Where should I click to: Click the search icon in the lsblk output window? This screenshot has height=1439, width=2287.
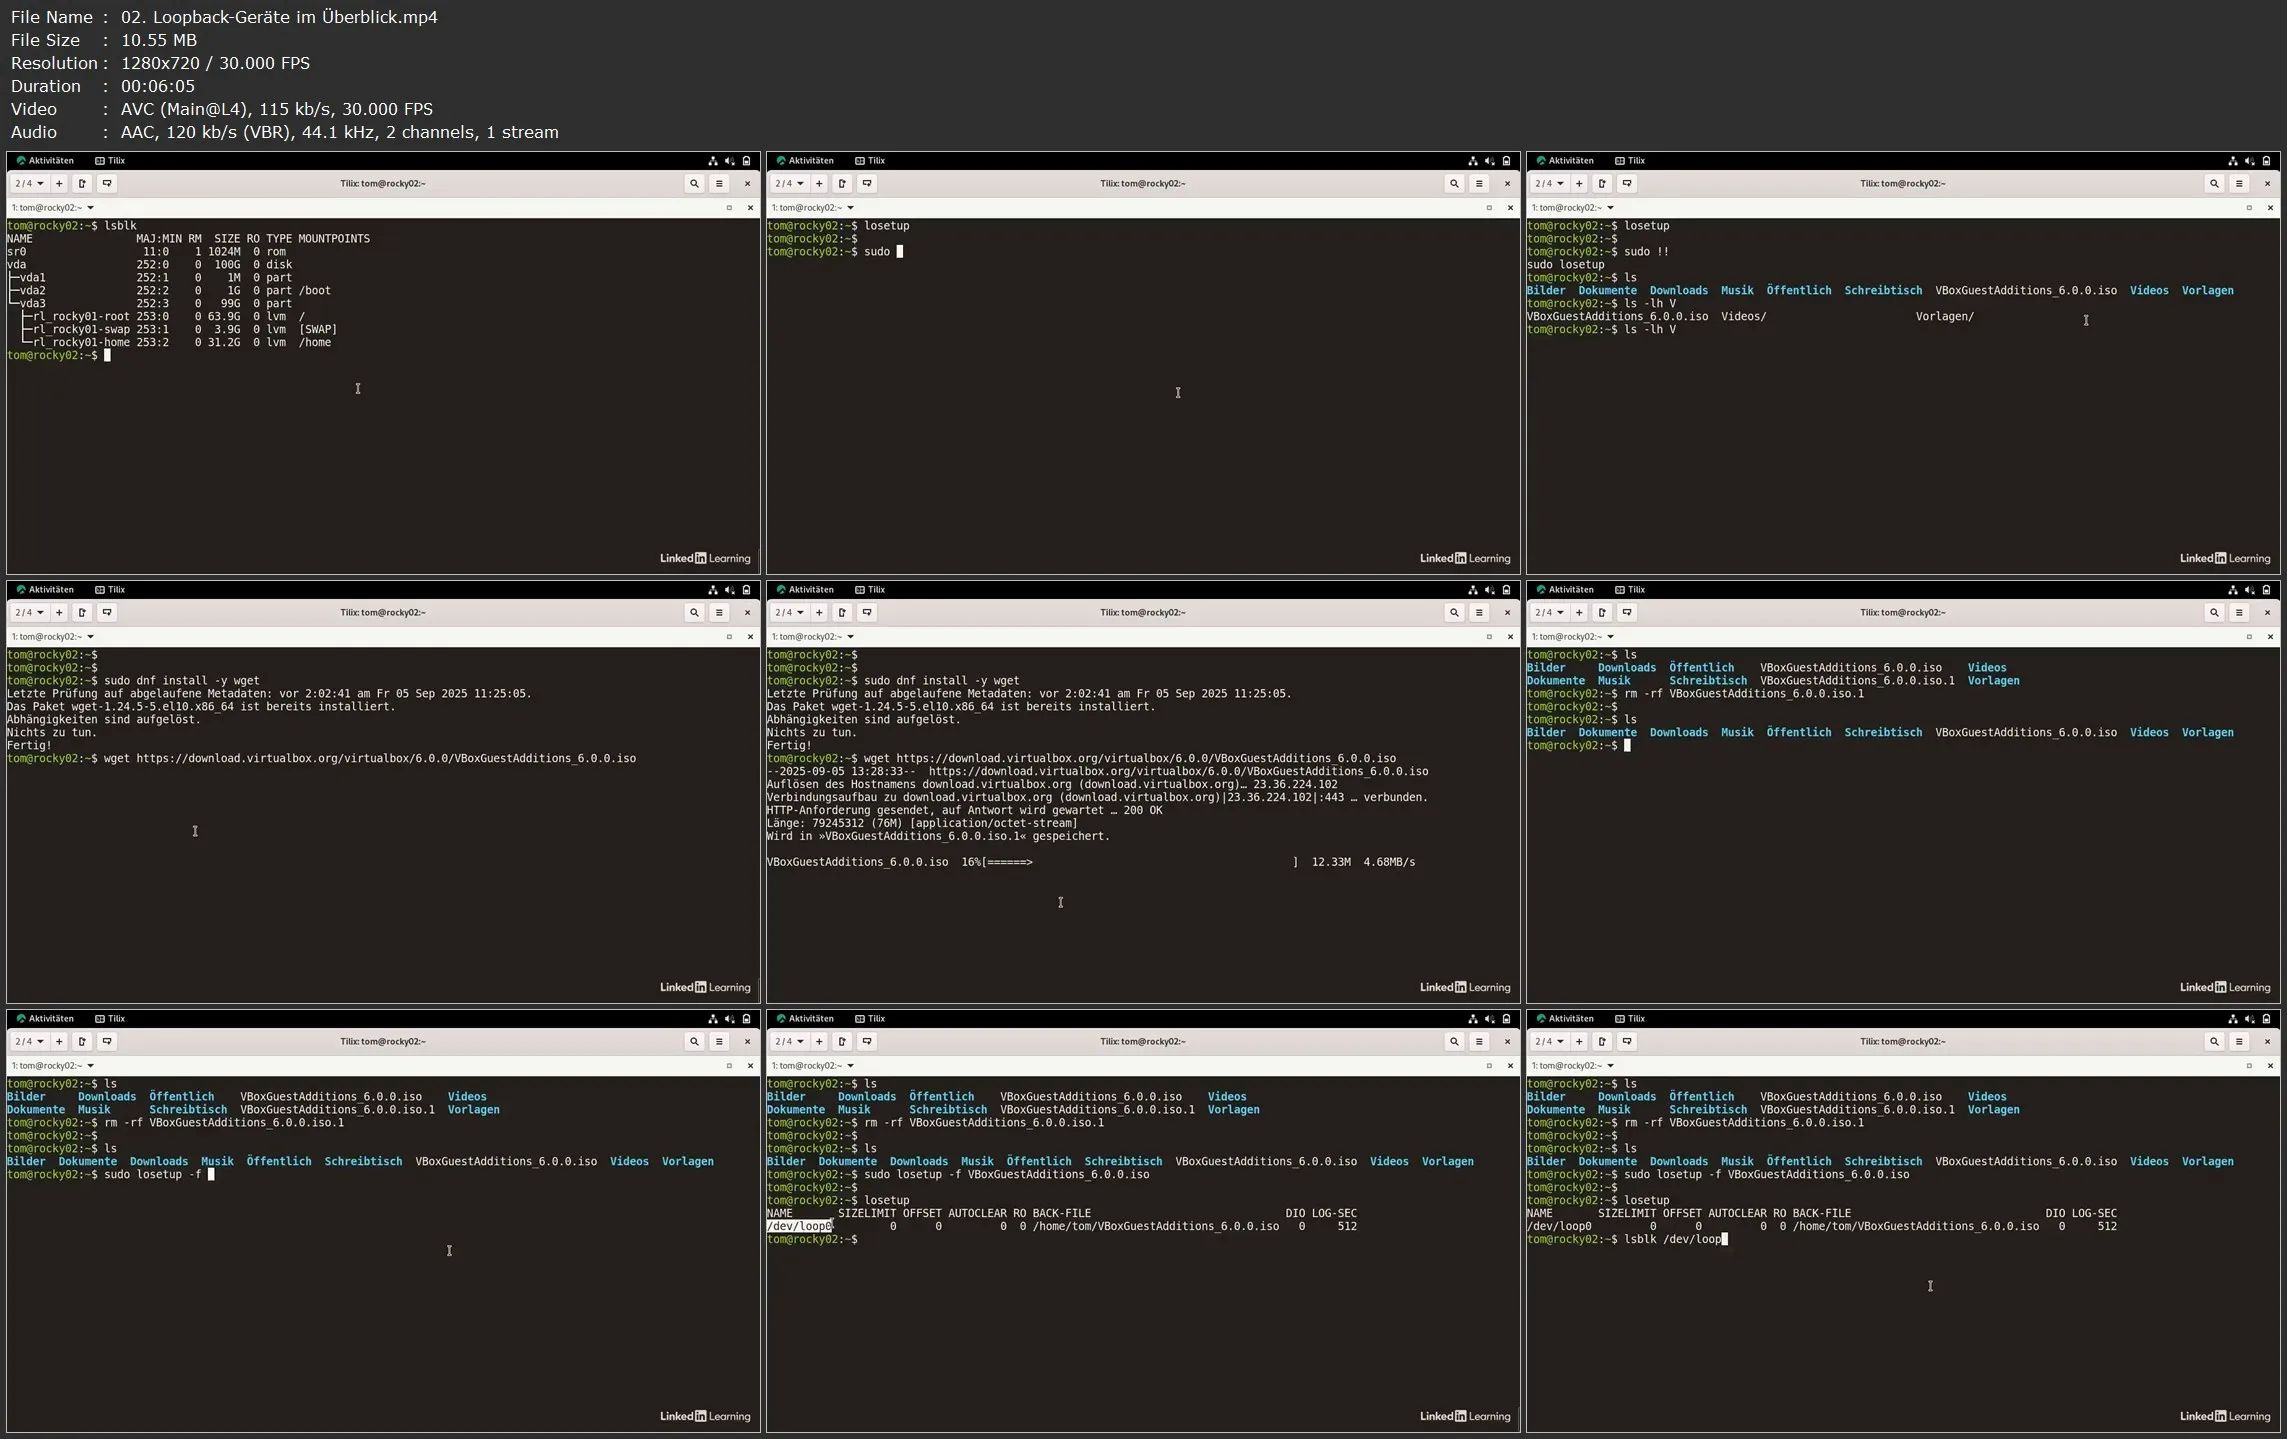click(694, 184)
